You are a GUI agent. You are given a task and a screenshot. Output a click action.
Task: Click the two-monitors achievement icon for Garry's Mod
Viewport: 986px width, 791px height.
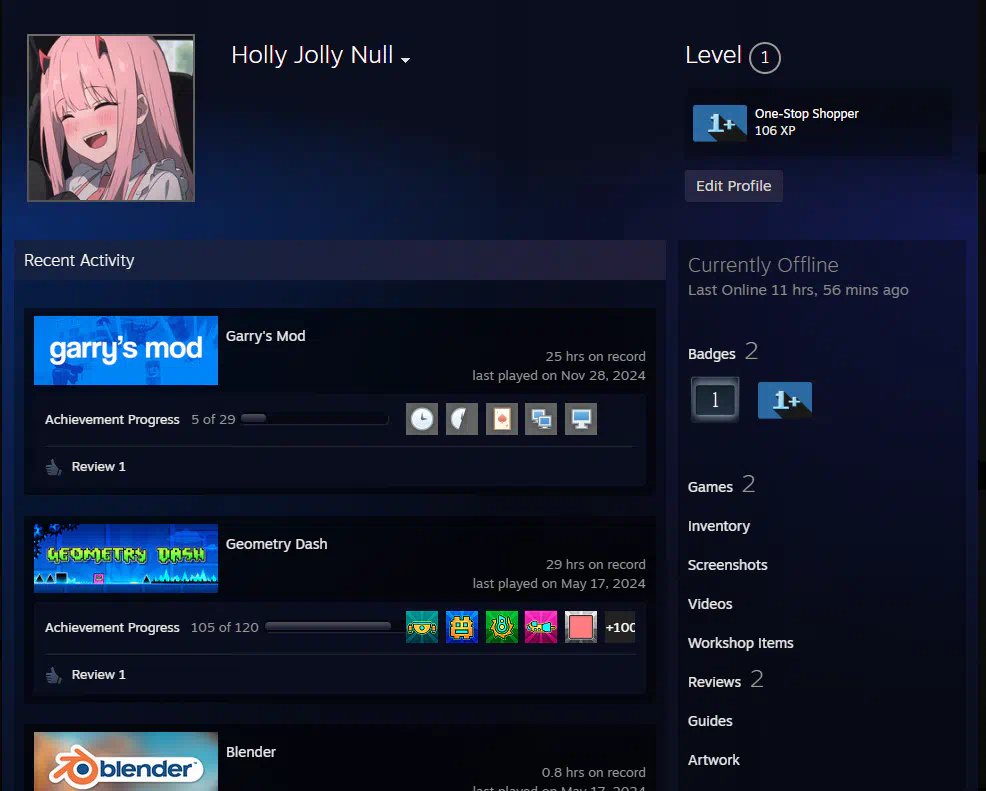pyautogui.click(x=541, y=419)
